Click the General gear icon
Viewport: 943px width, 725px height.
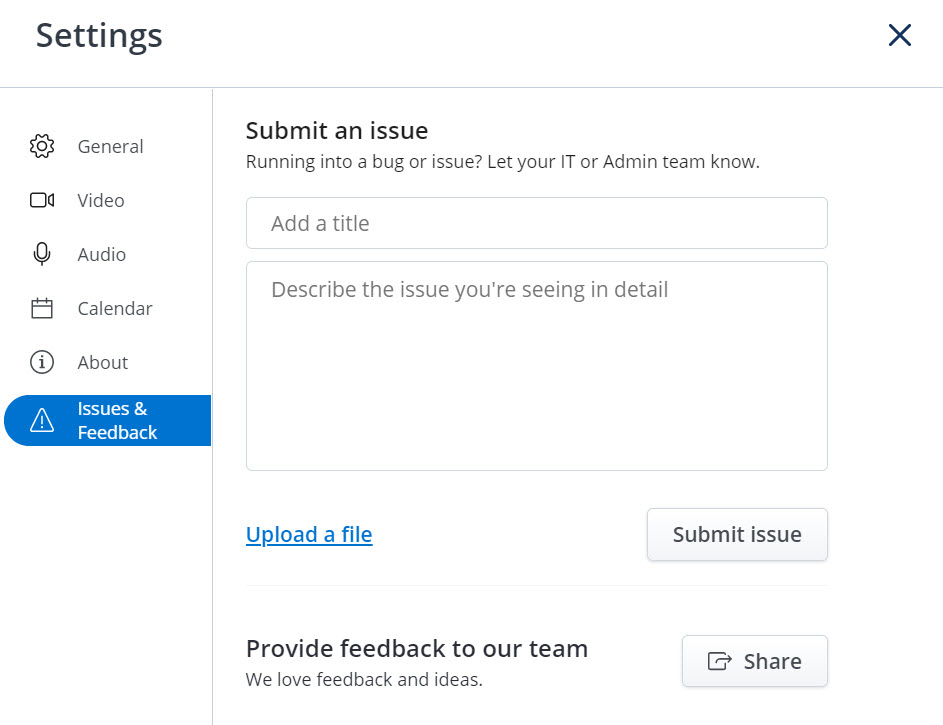pos(42,146)
